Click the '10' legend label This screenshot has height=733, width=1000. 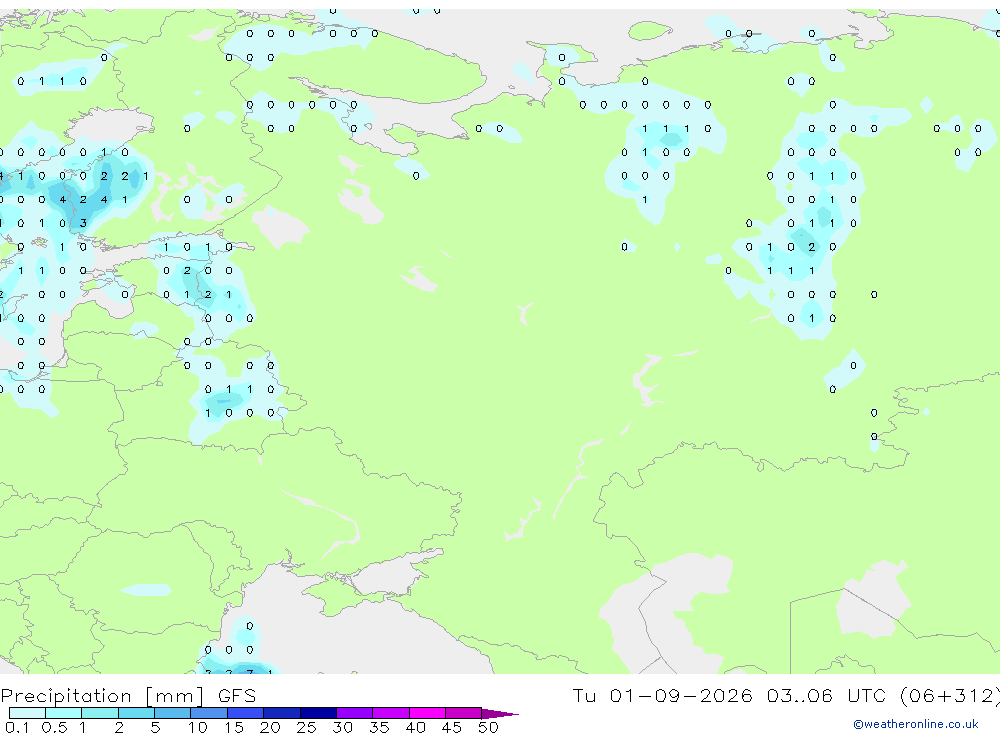198,727
